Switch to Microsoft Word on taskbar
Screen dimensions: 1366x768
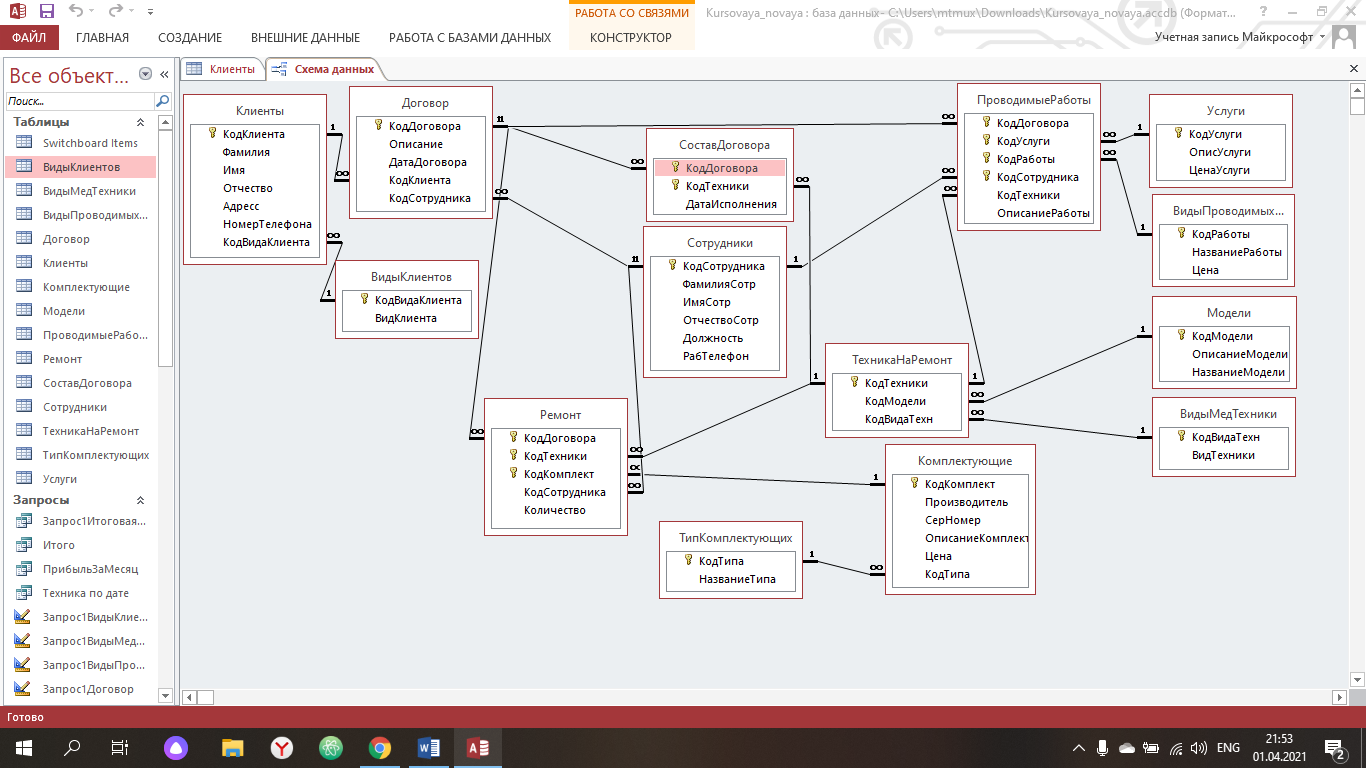428,747
